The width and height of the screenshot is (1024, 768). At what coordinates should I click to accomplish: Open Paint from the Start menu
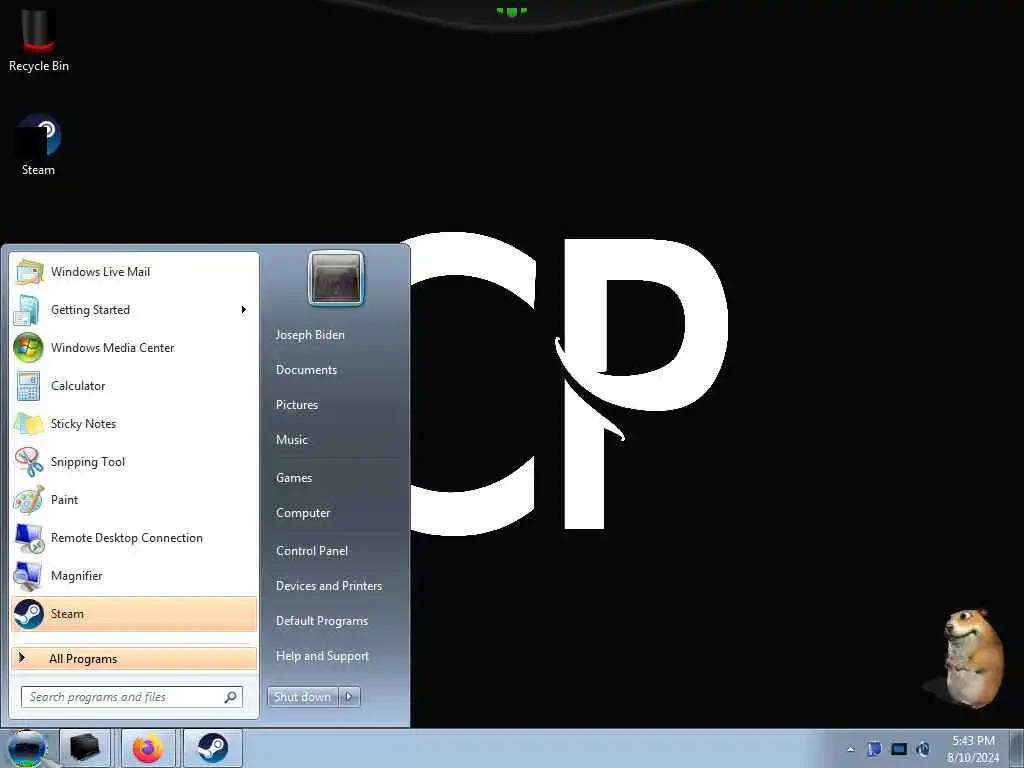click(135, 500)
